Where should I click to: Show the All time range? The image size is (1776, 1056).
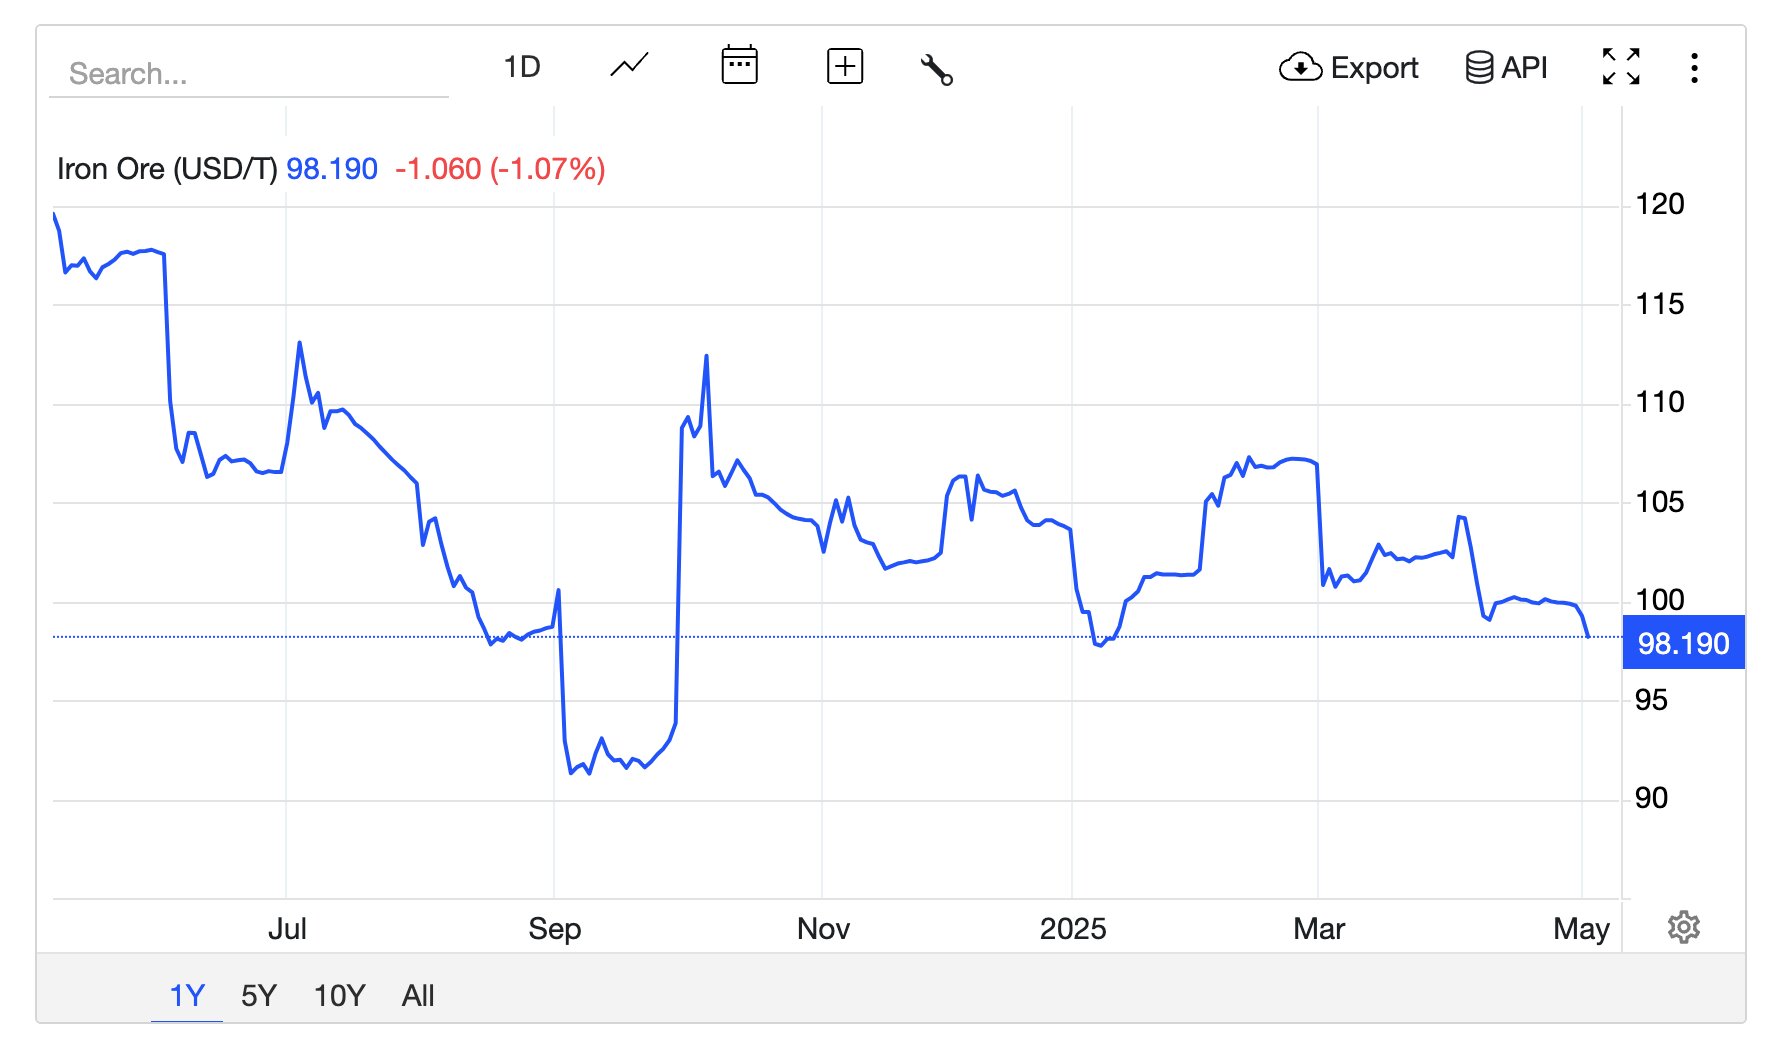[418, 995]
